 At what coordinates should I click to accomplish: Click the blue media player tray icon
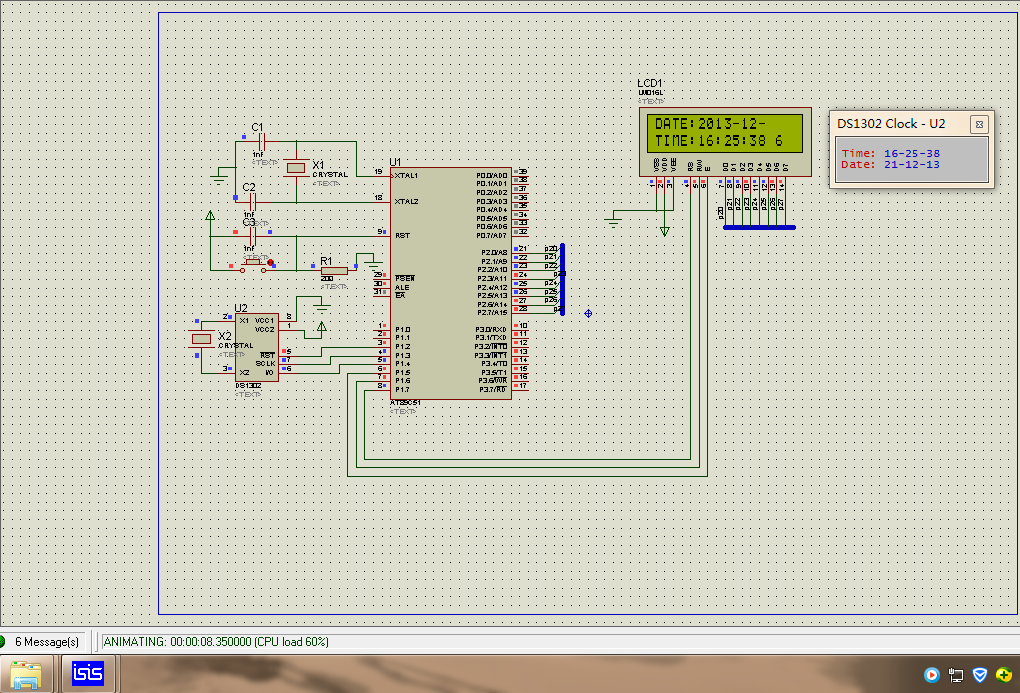tap(932, 675)
